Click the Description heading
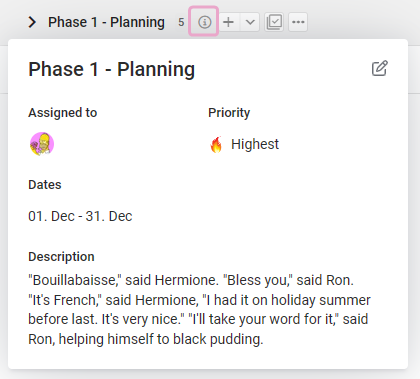Image resolution: width=420 pixels, height=379 pixels. 61,257
